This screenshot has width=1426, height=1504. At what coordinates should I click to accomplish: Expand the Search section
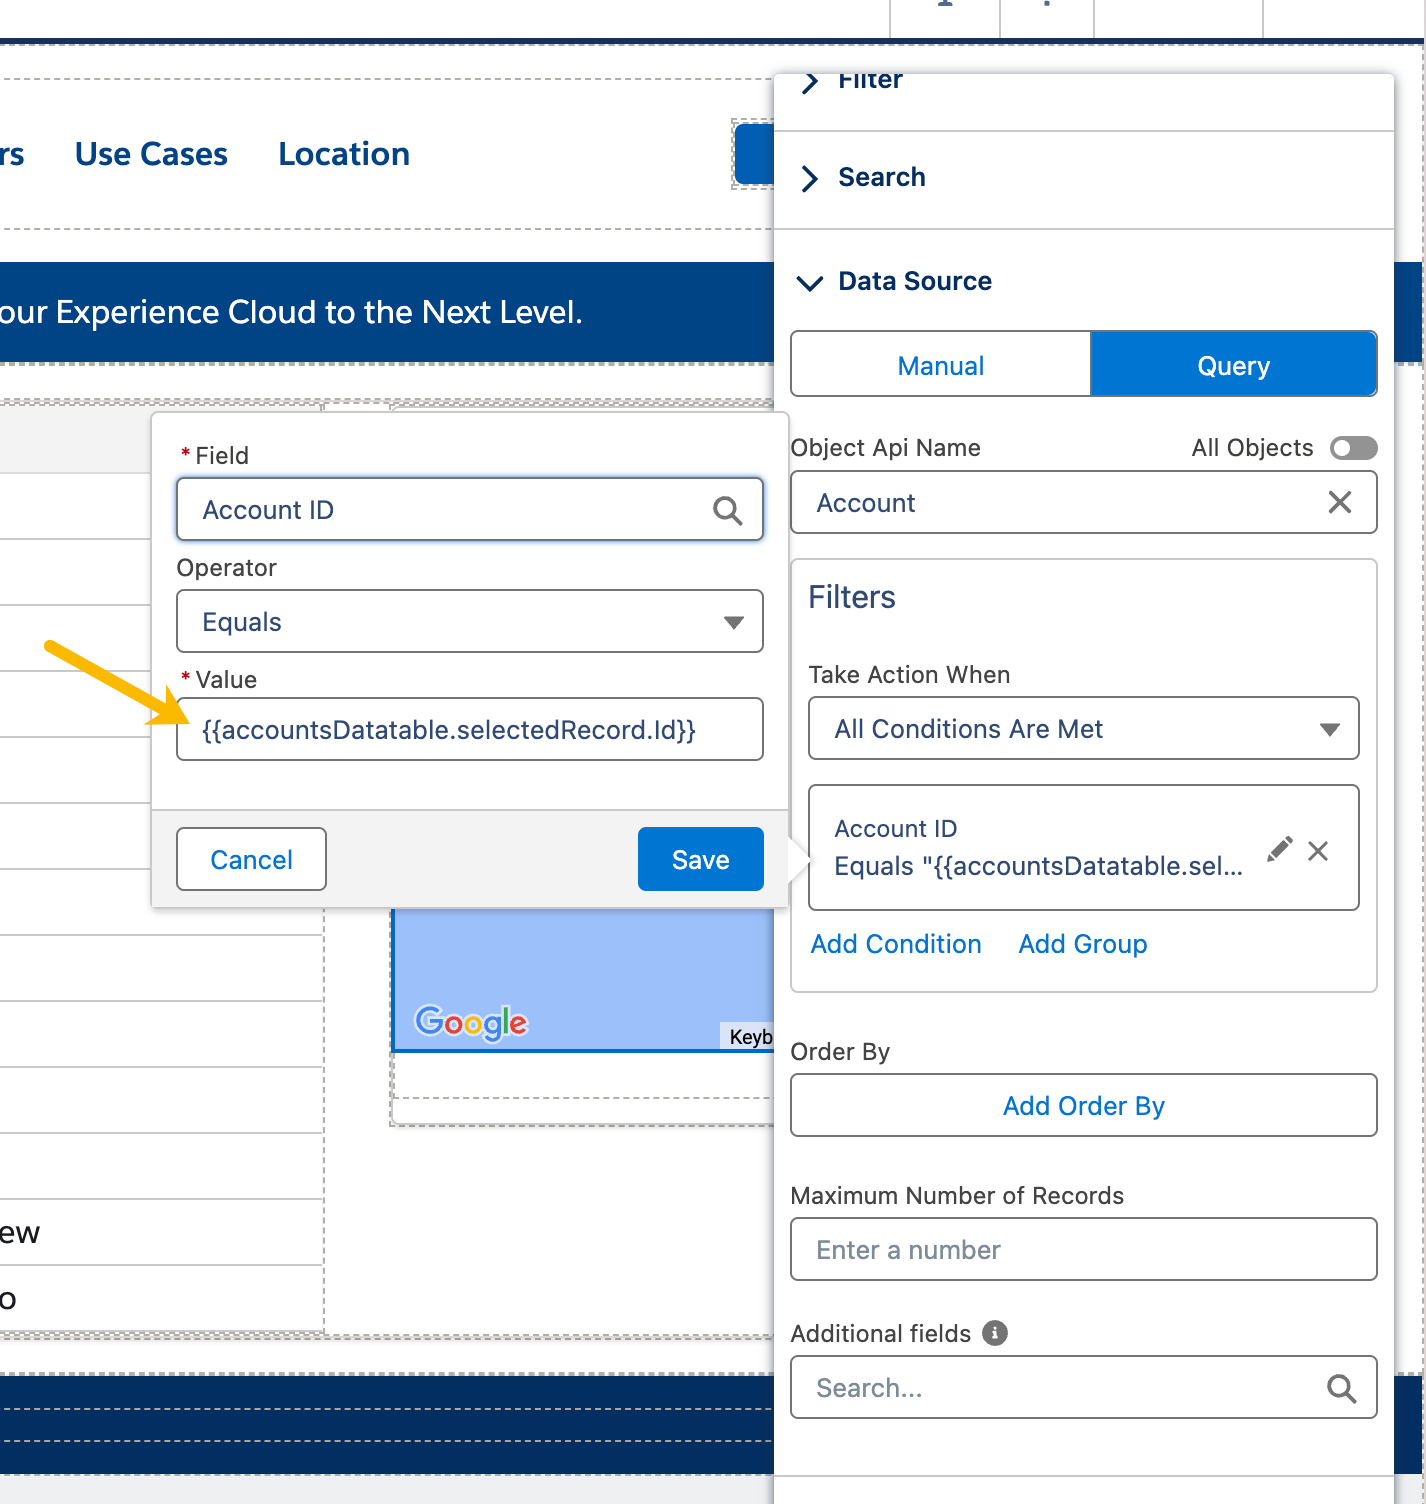tap(880, 178)
